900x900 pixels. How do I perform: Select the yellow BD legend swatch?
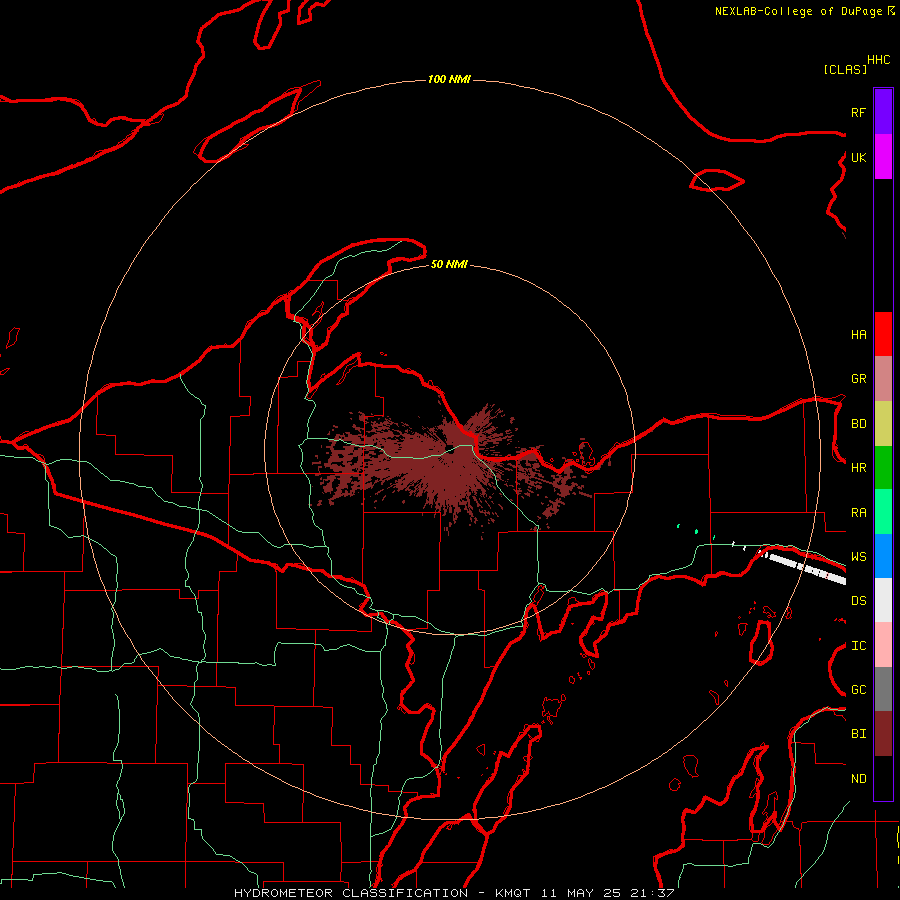coord(883,424)
